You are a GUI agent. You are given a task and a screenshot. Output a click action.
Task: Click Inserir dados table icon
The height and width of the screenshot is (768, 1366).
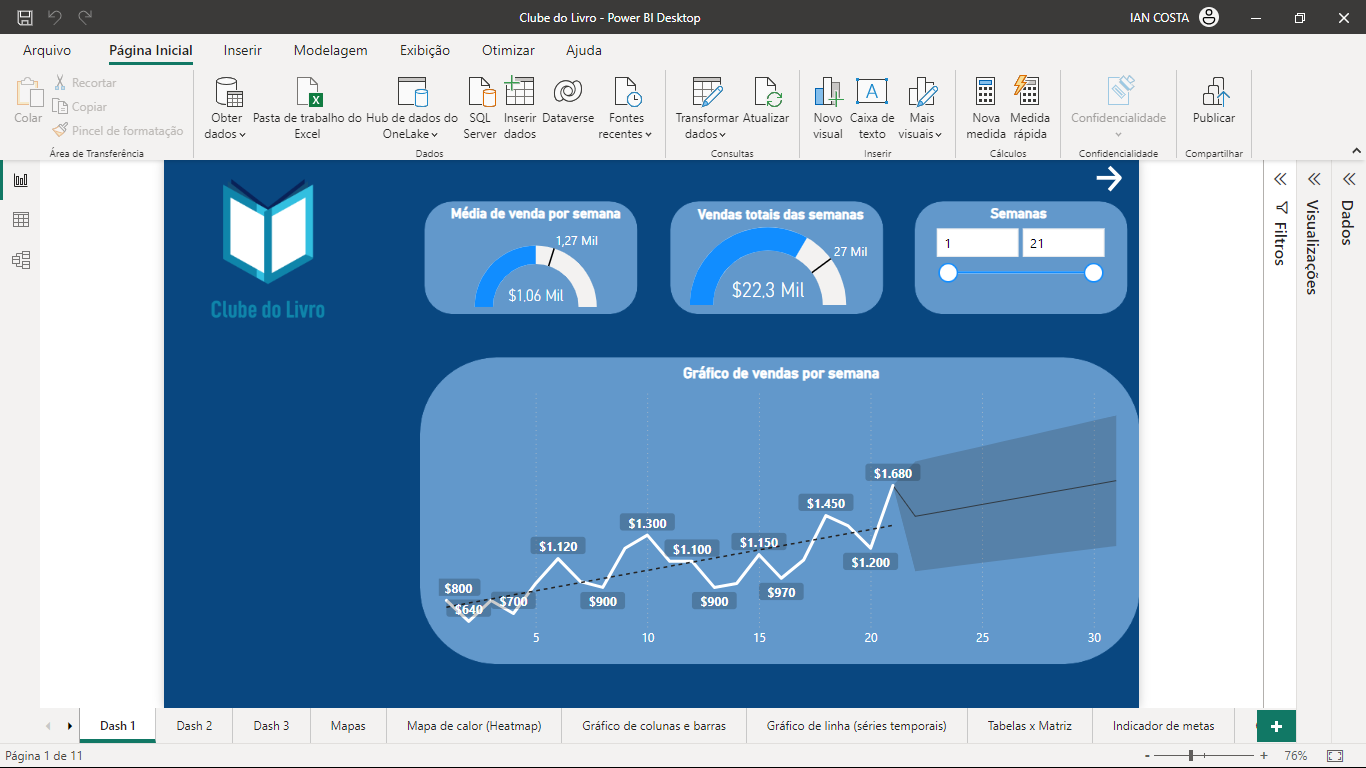coord(519,91)
